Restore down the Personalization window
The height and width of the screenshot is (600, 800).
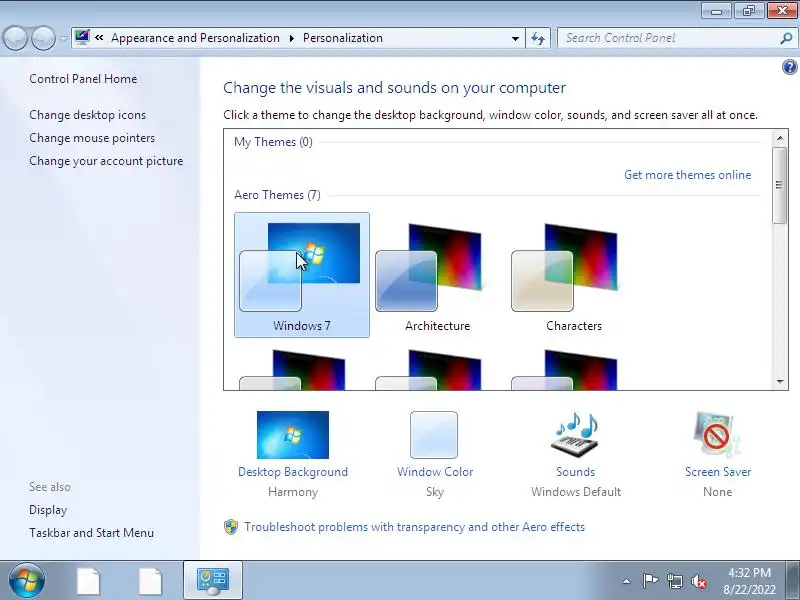pos(748,11)
